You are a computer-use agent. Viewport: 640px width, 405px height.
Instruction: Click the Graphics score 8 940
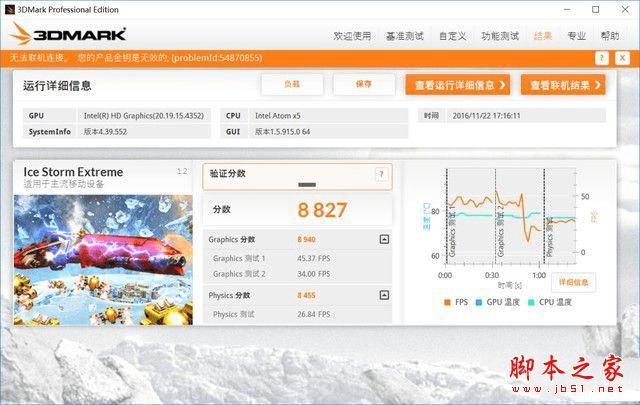307,240
